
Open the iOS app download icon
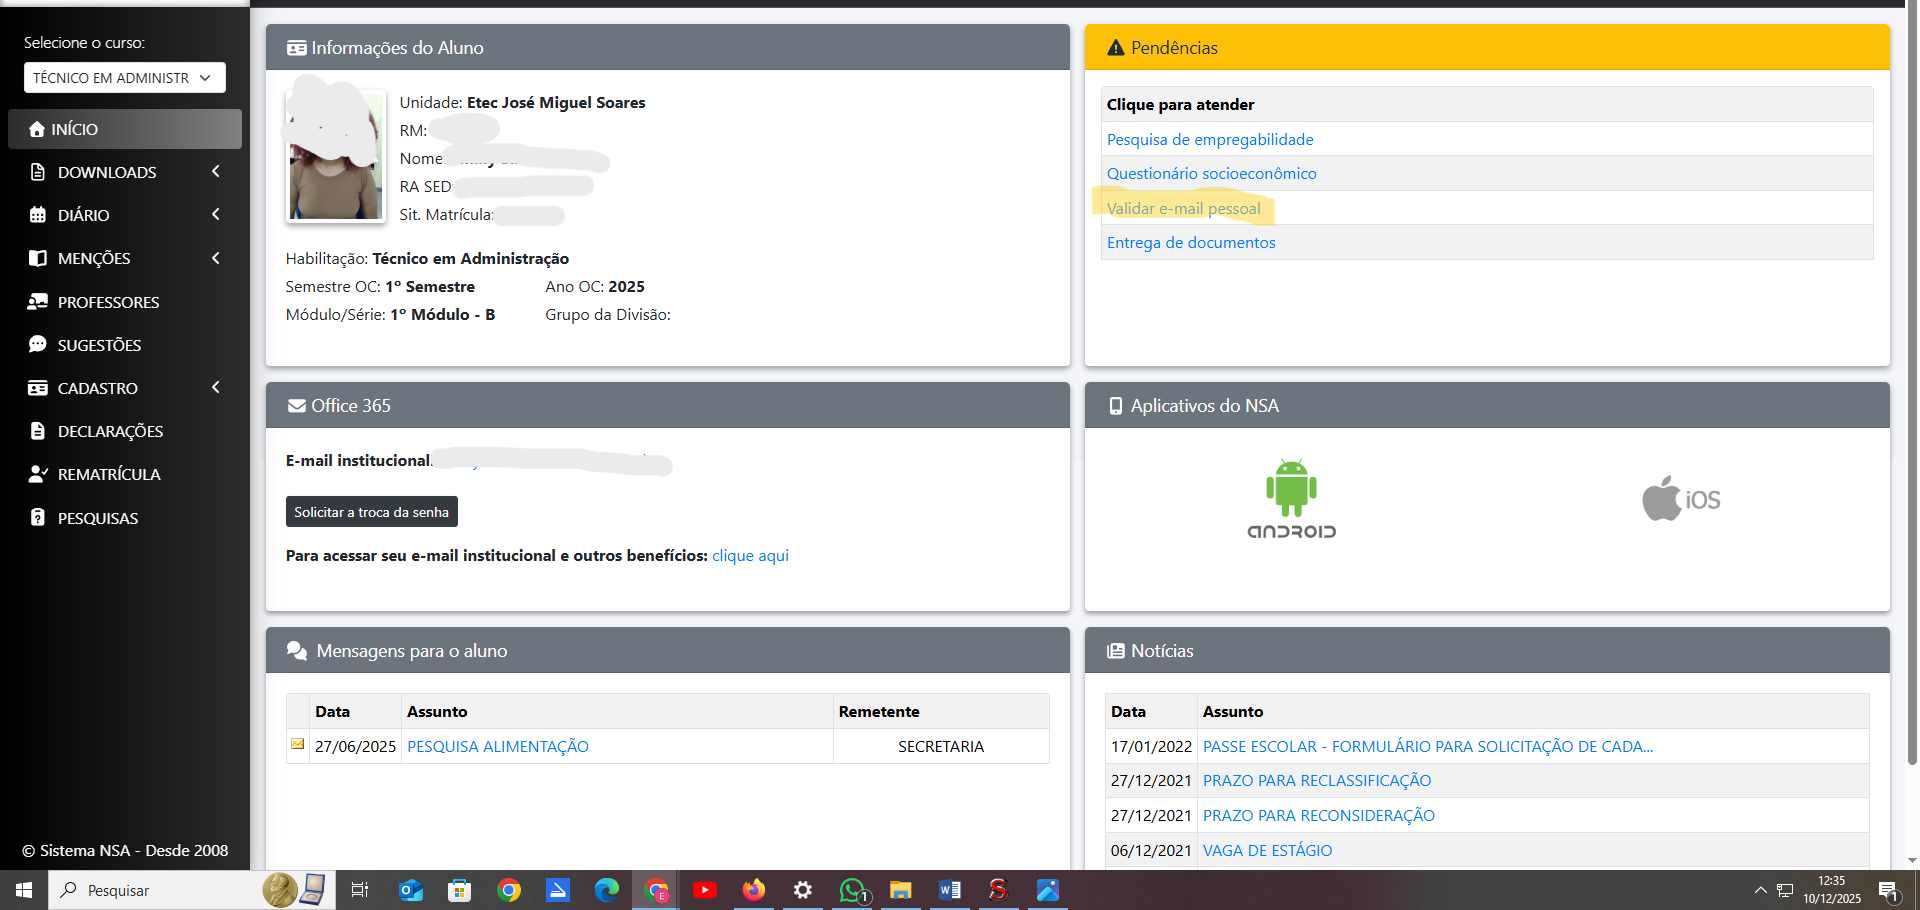coord(1681,498)
